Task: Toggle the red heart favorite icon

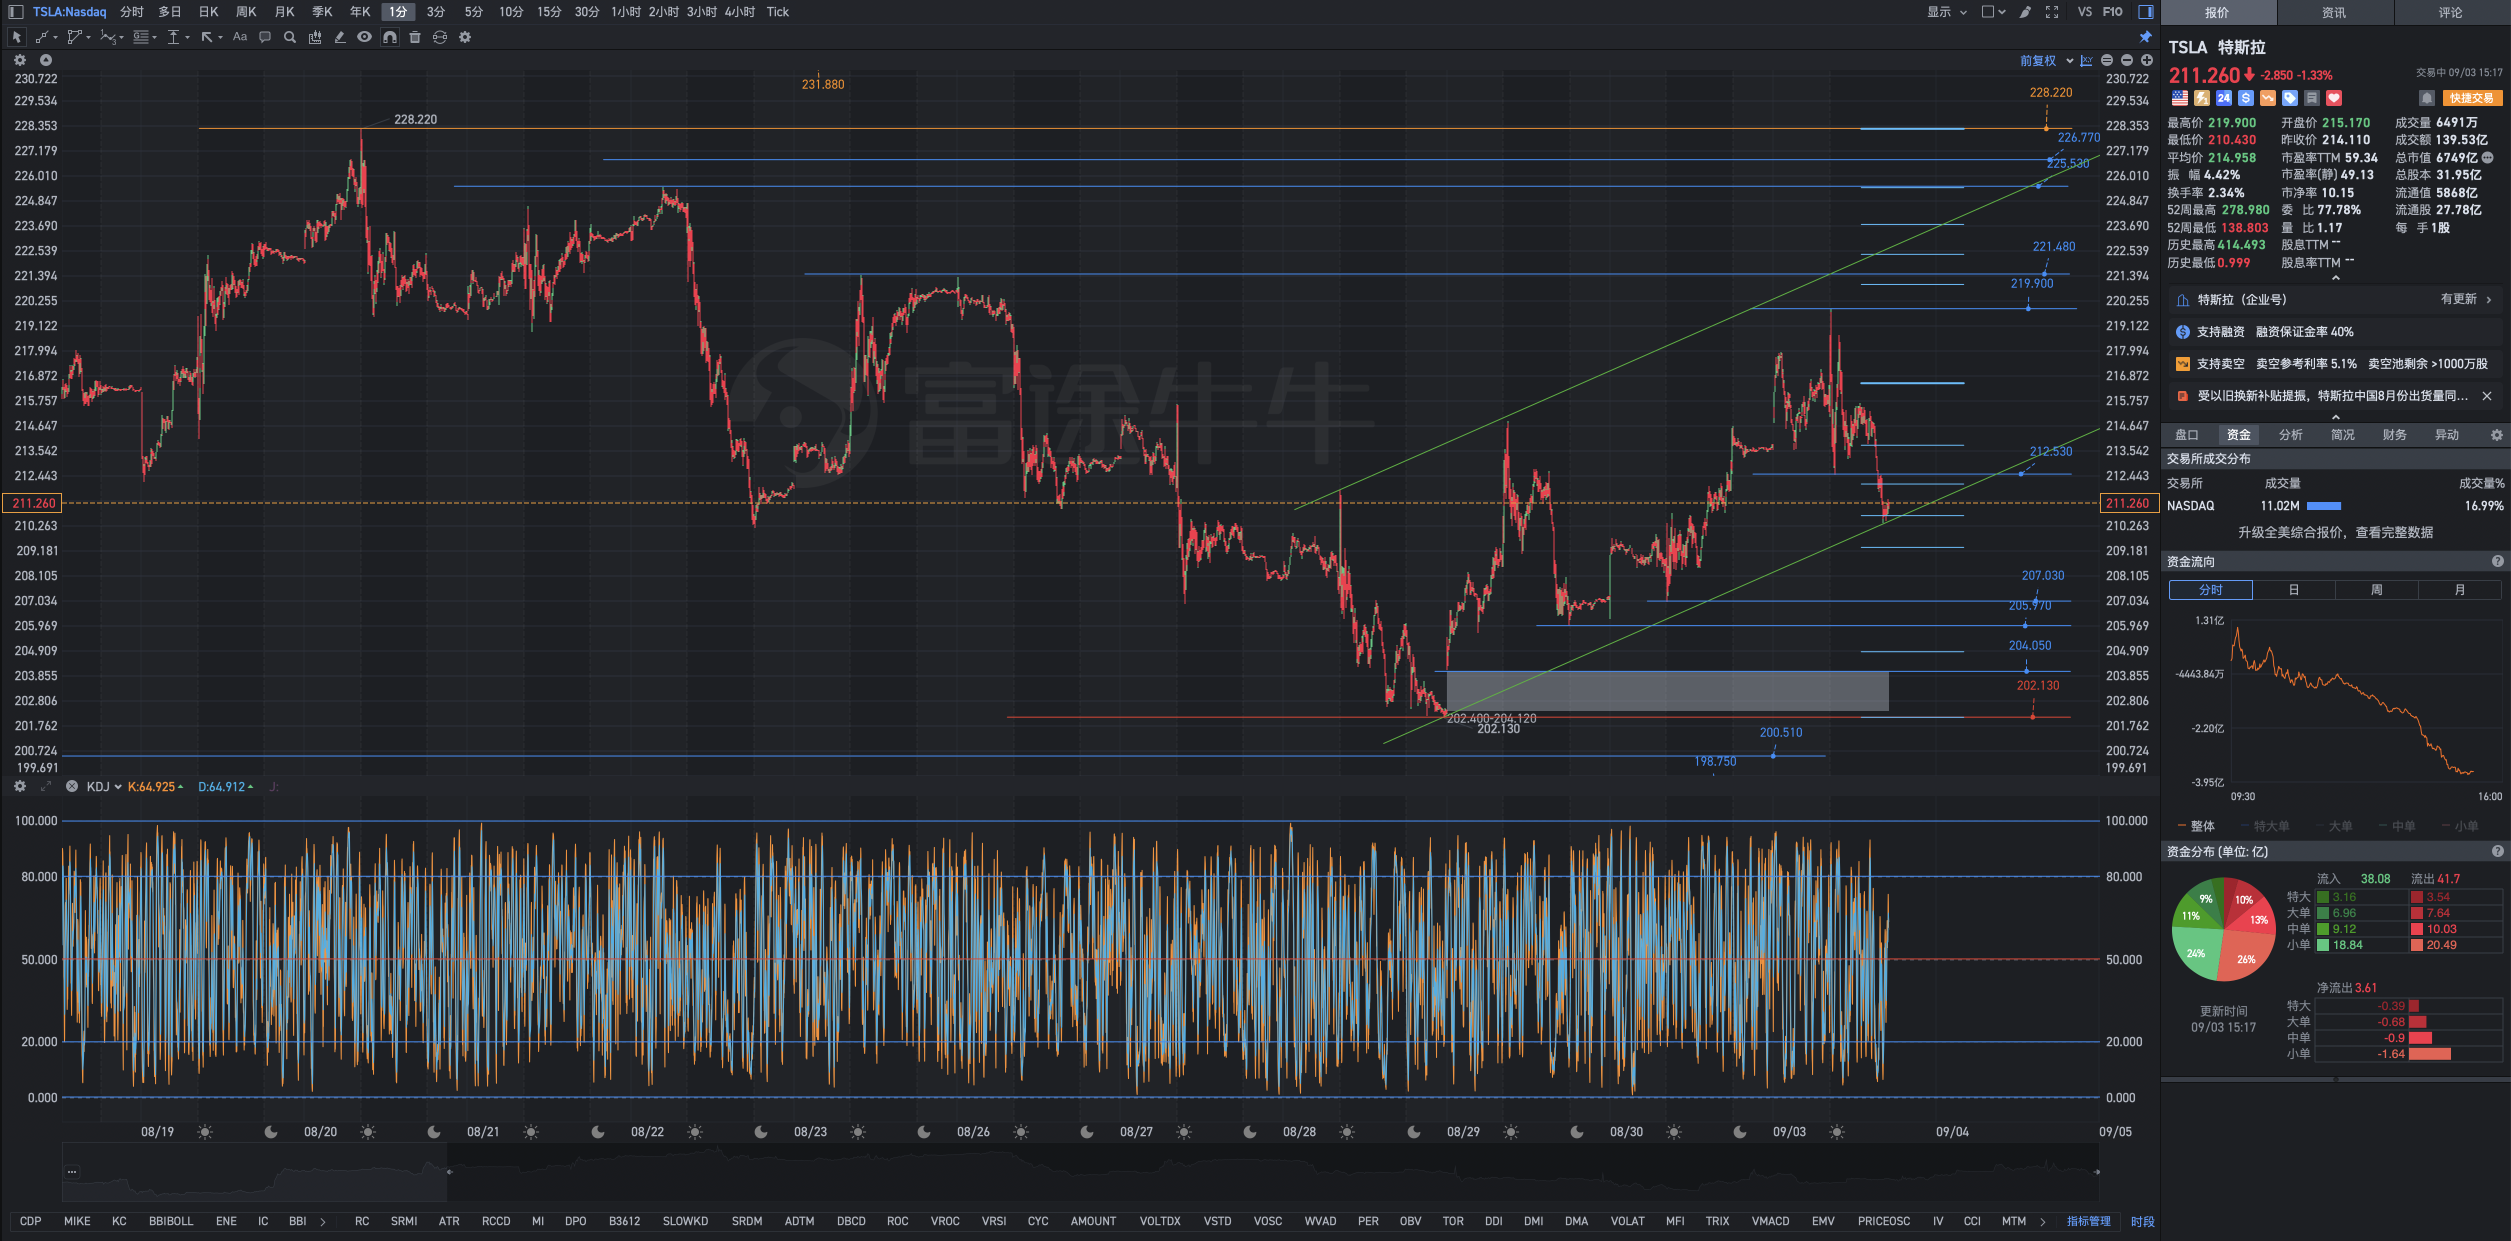Action: click(x=2334, y=98)
